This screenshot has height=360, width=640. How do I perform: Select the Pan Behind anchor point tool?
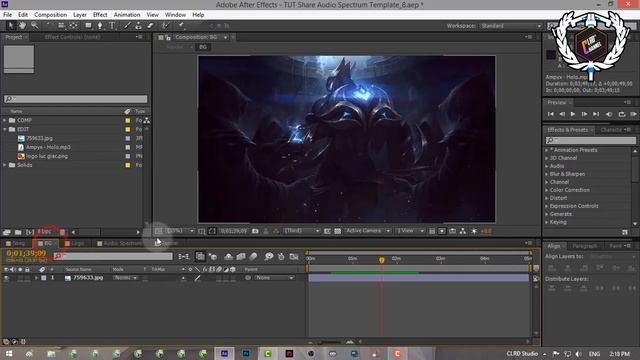73,26
